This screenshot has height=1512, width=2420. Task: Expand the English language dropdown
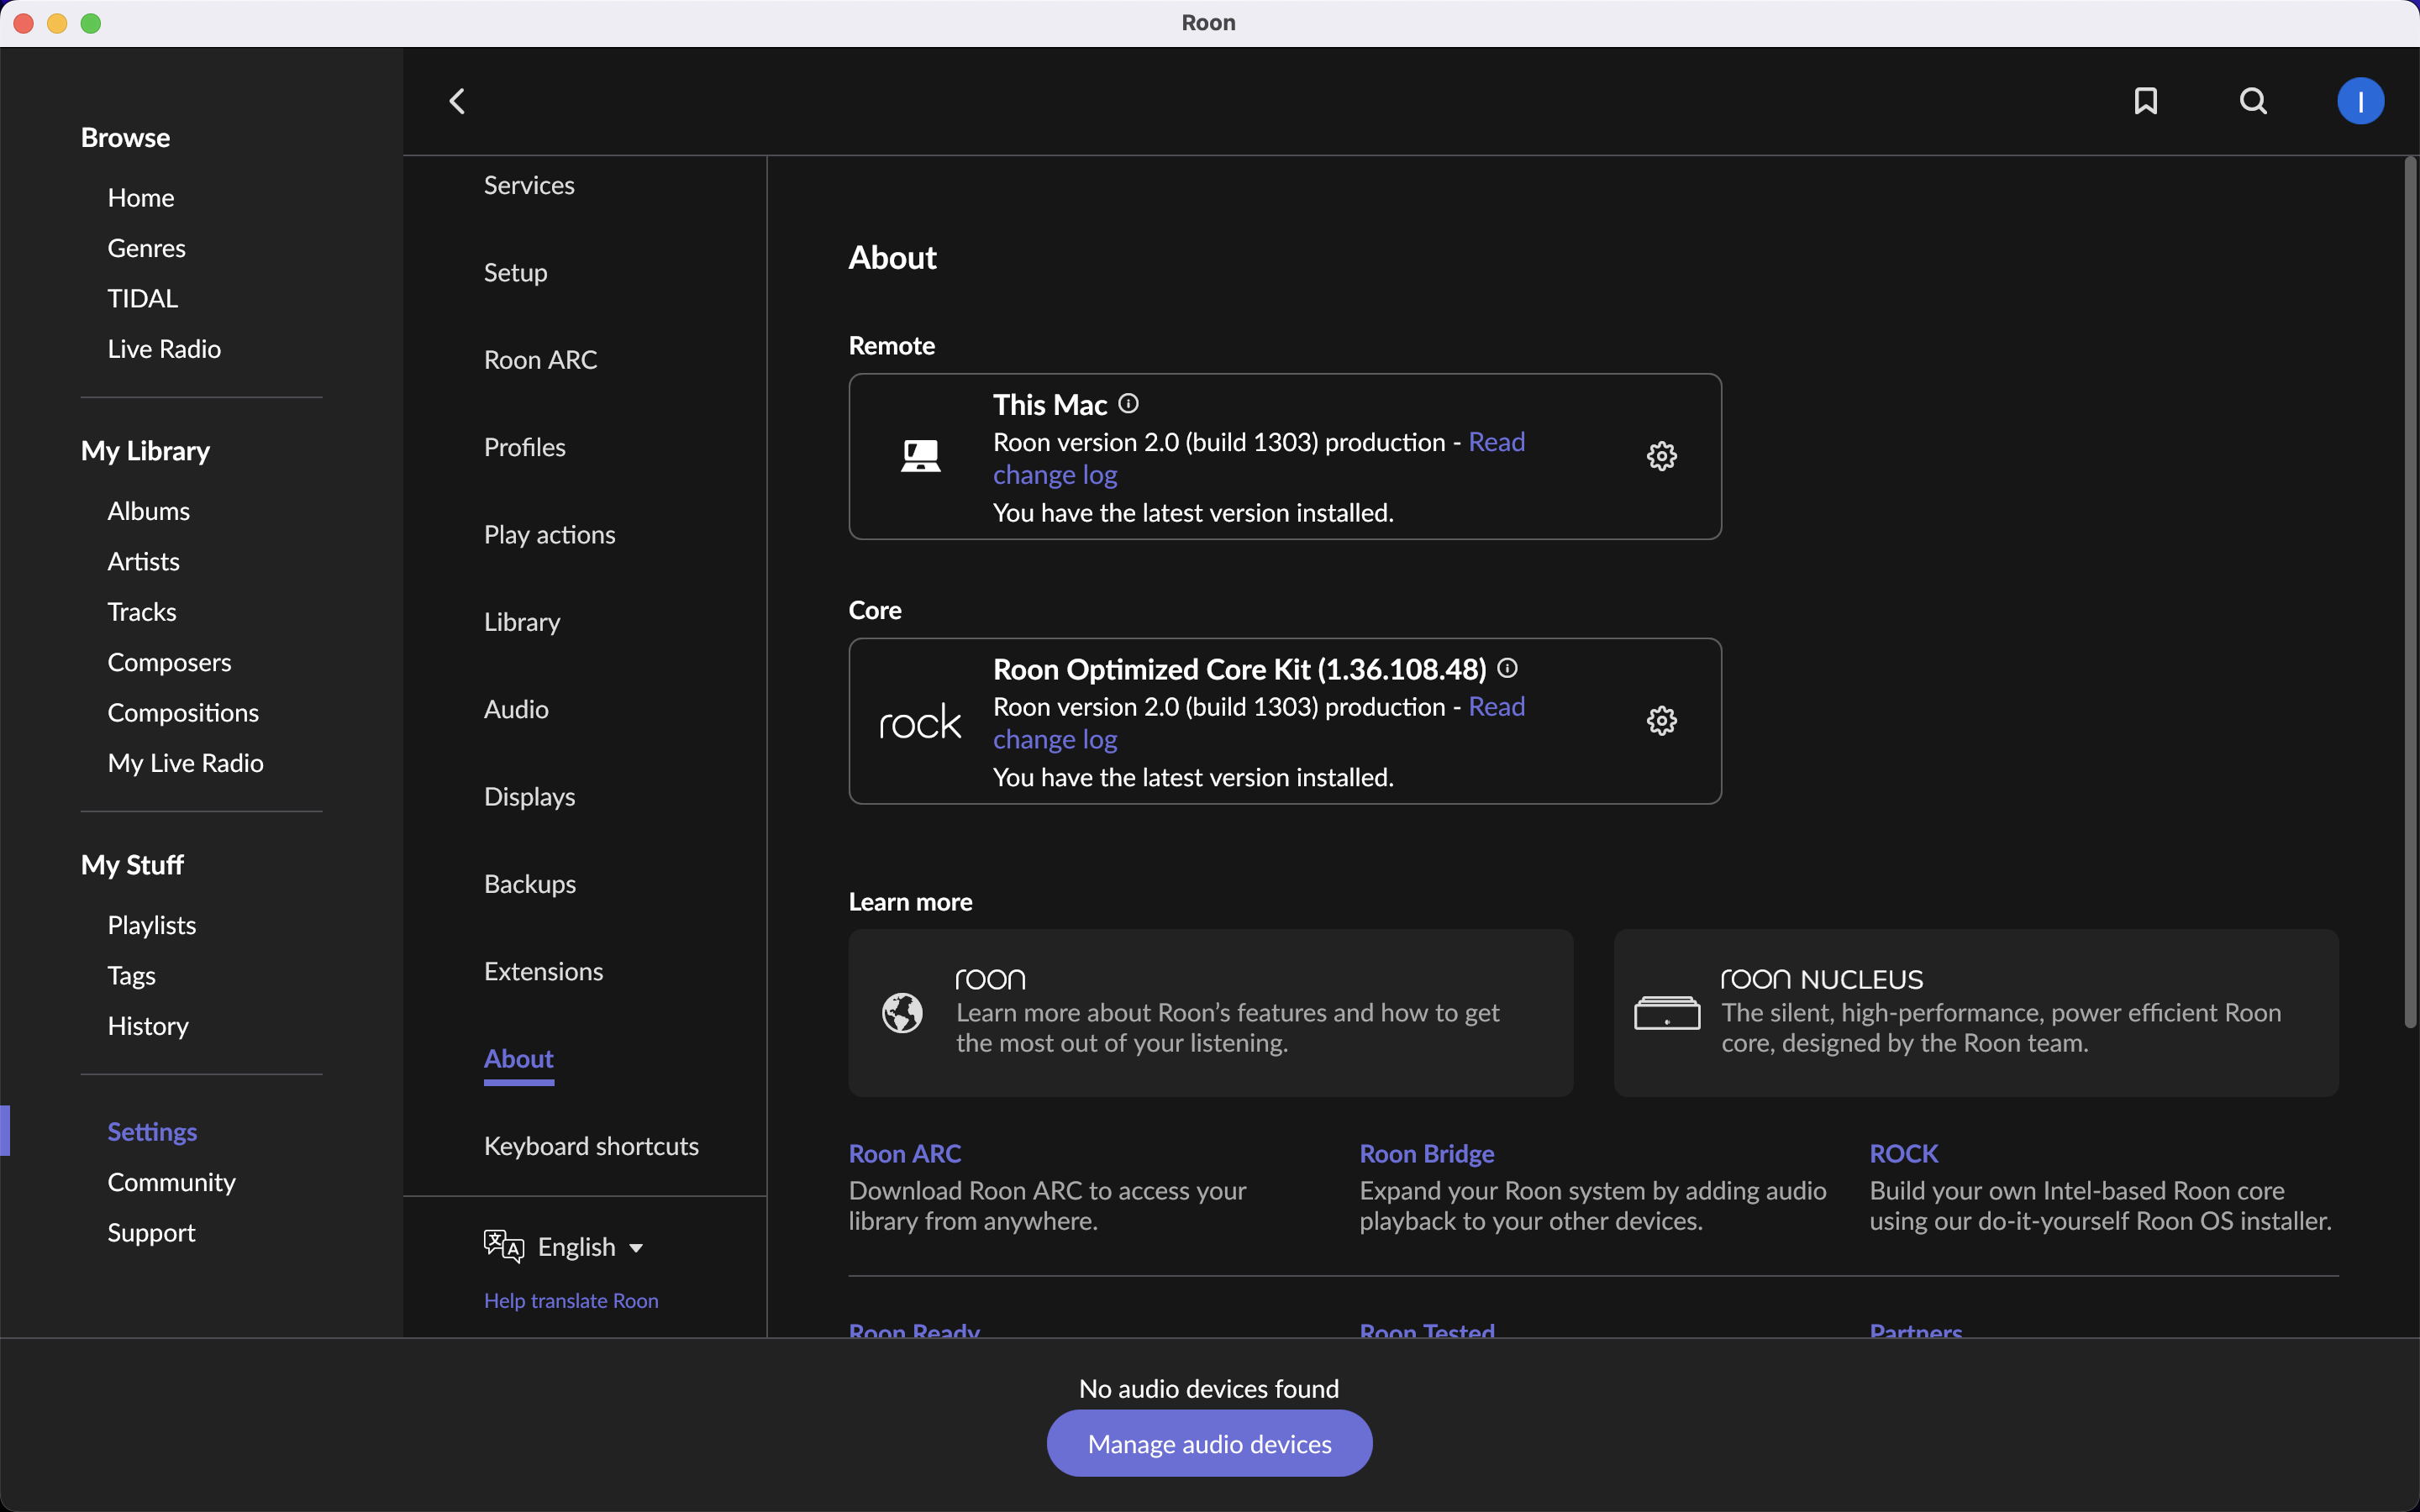pos(590,1247)
